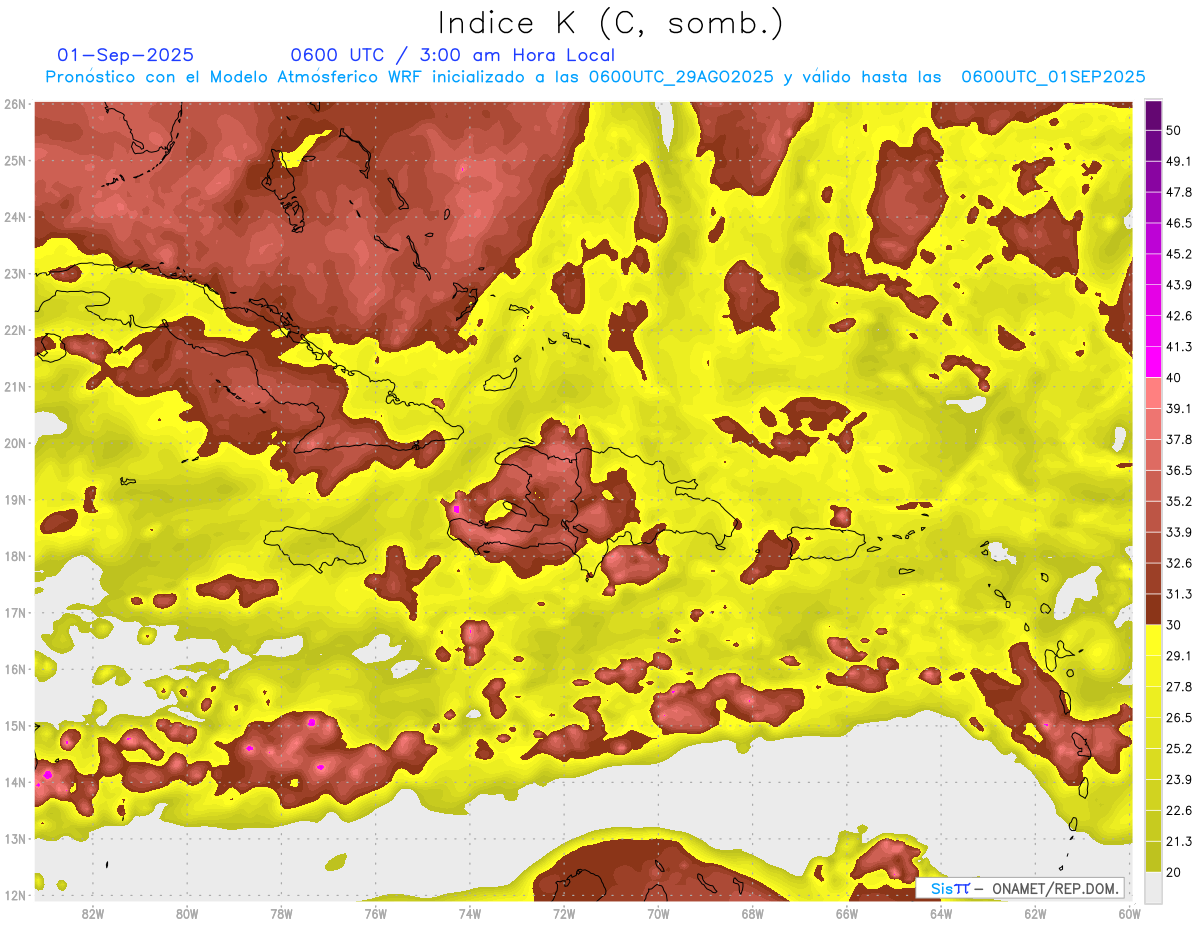Screen dimensions: 1200x927
Task: Click the dark purple swatch above 50
Action: click(x=1154, y=117)
